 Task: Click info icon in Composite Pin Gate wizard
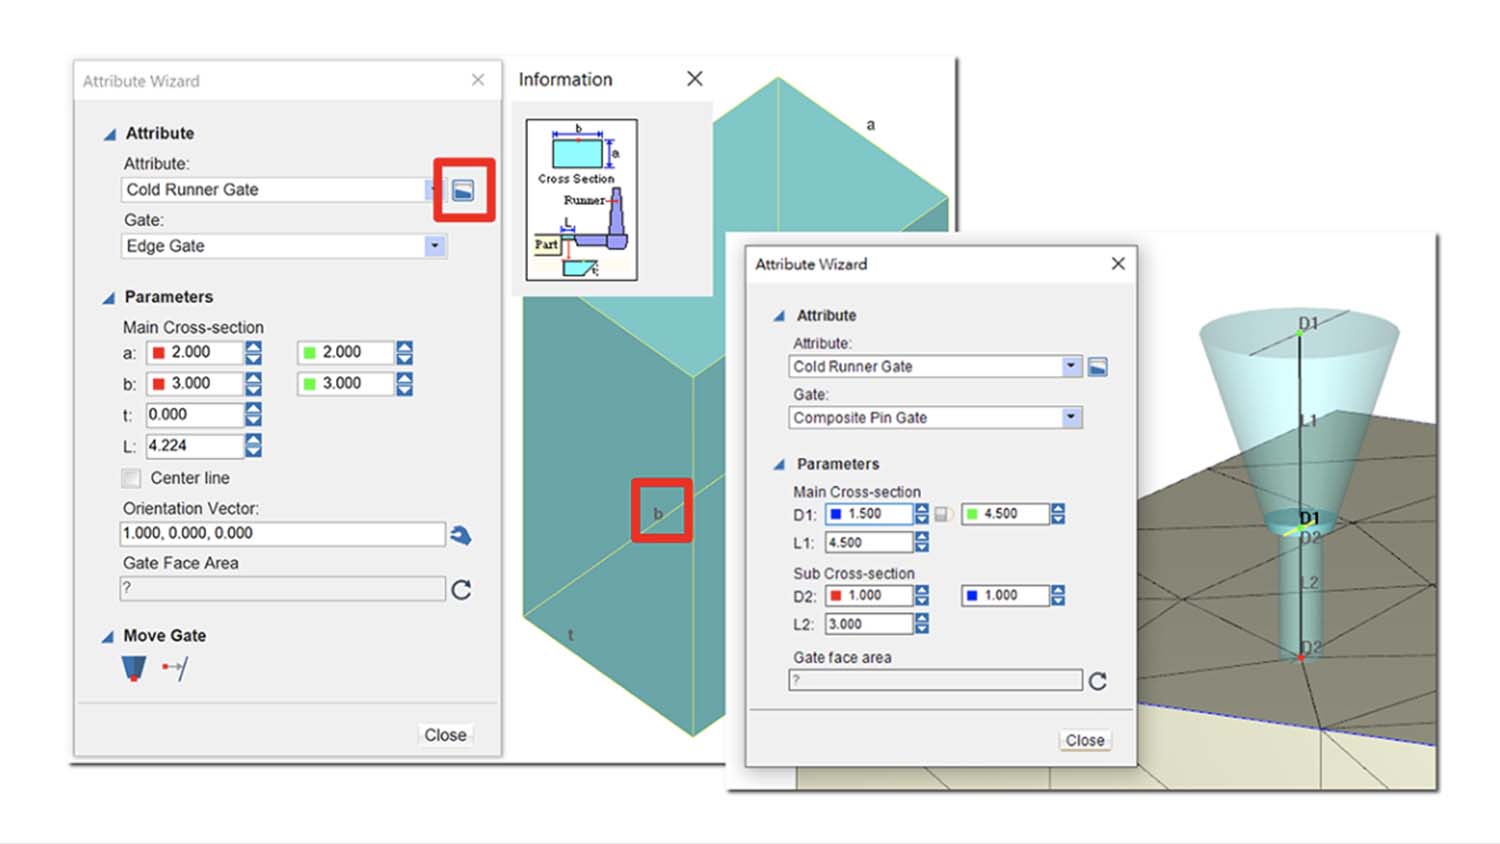coord(1097,367)
